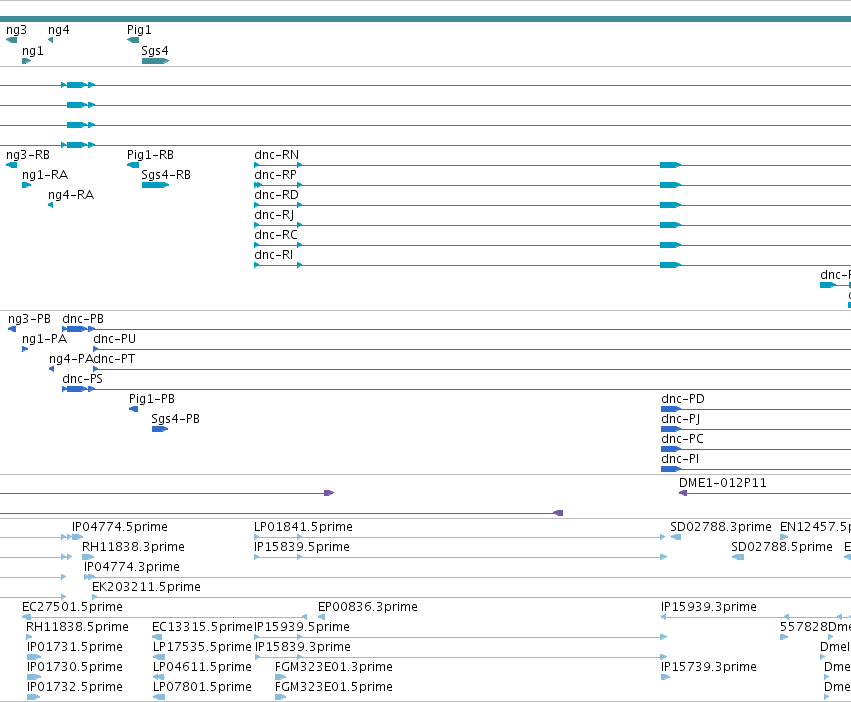
Task: Select the dnc-PC protein label
Action: pyautogui.click(x=682, y=439)
